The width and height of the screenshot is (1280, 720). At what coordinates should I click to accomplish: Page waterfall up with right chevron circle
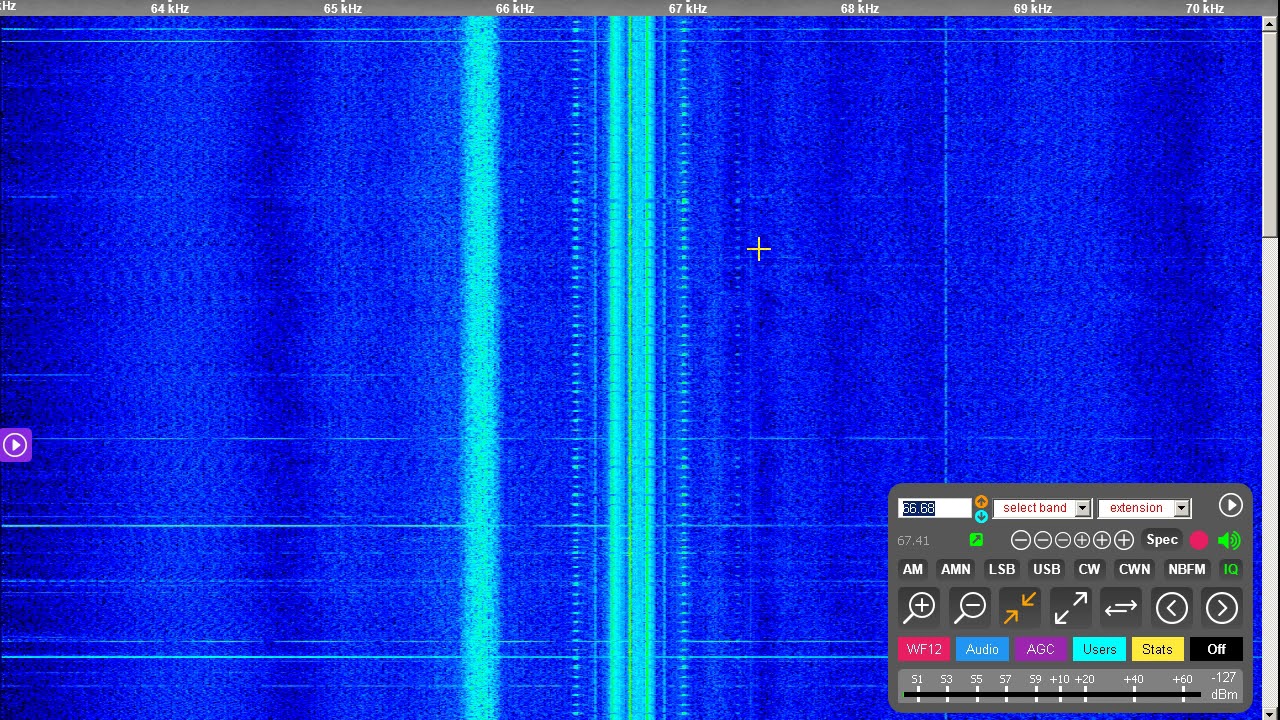[1222, 607]
